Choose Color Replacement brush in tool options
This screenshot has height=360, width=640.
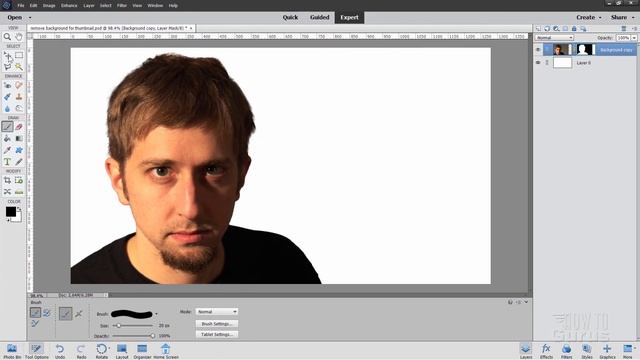[x=36, y=323]
